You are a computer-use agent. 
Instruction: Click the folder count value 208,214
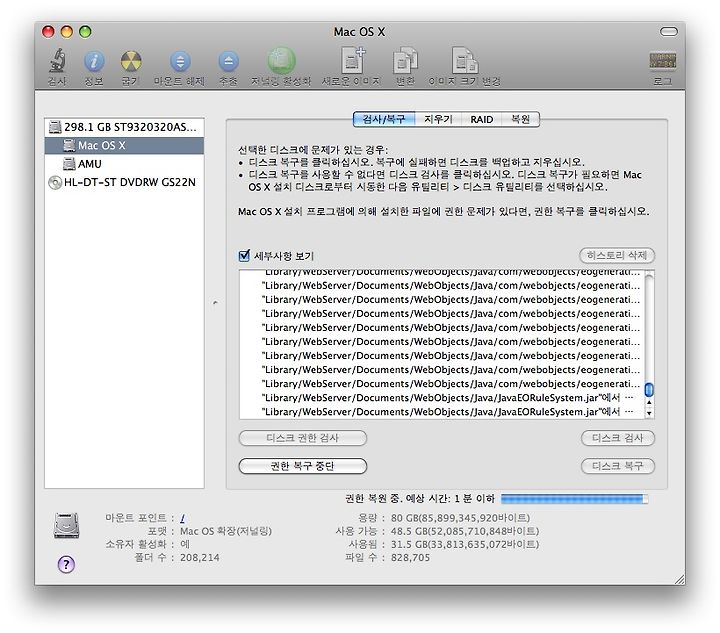(x=199, y=558)
